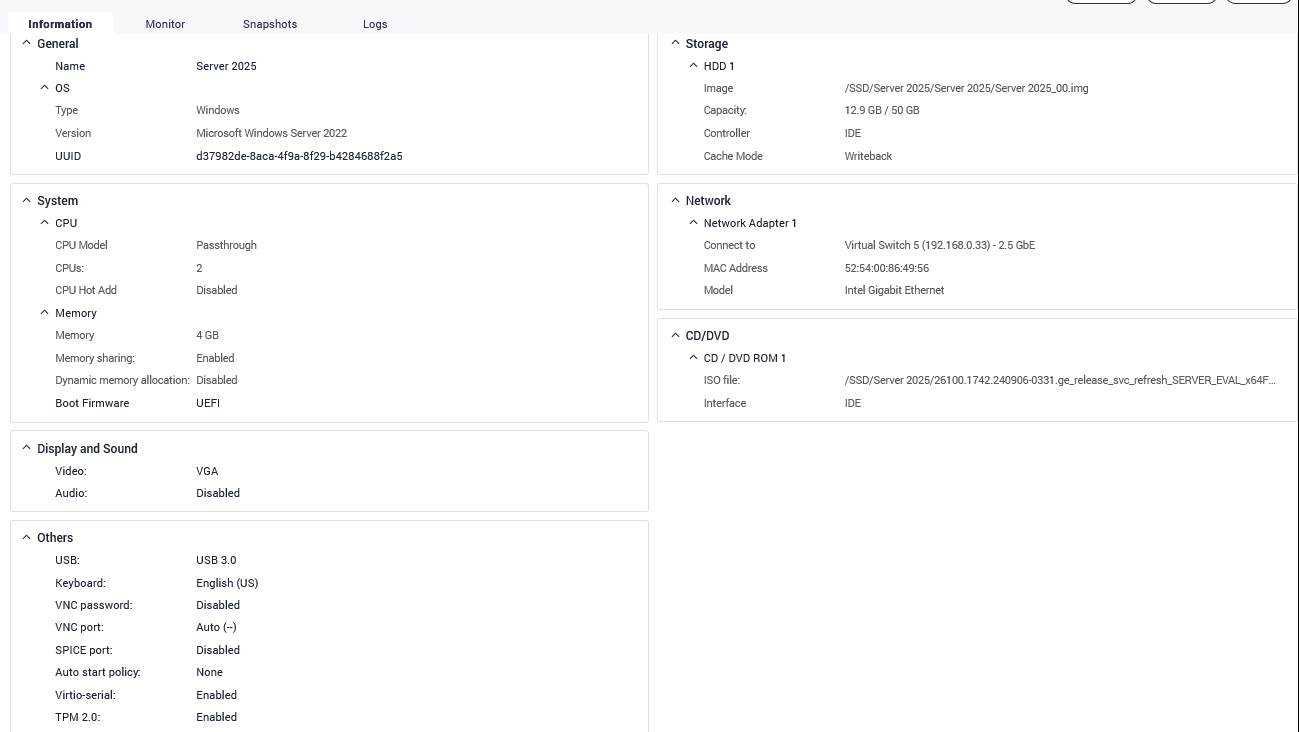Collapse the Others section
Viewport: 1299px width, 732px height.
(x=27, y=537)
